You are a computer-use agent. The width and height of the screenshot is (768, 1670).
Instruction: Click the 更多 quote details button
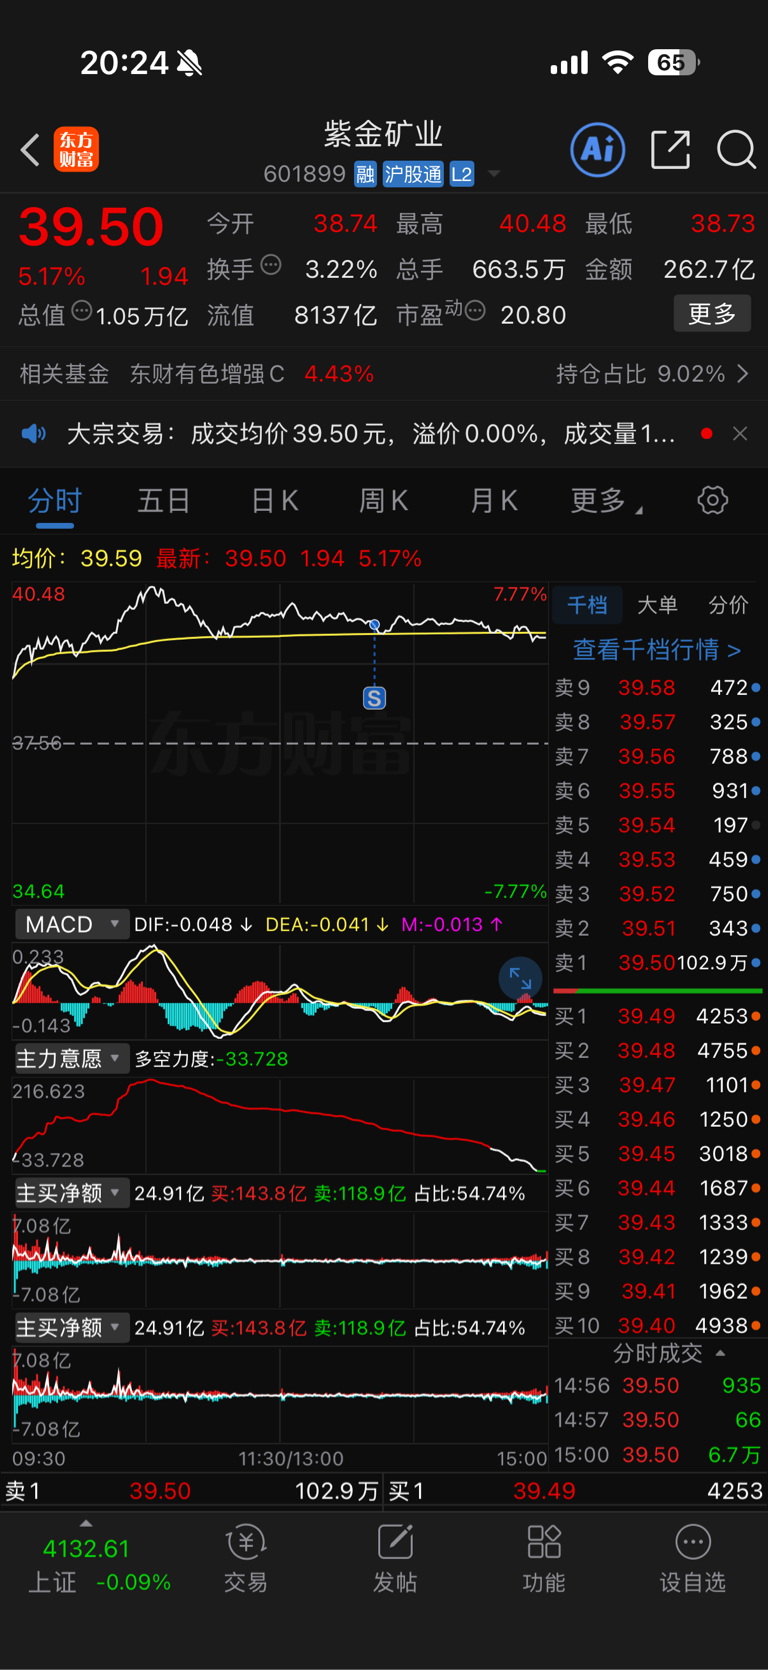712,314
